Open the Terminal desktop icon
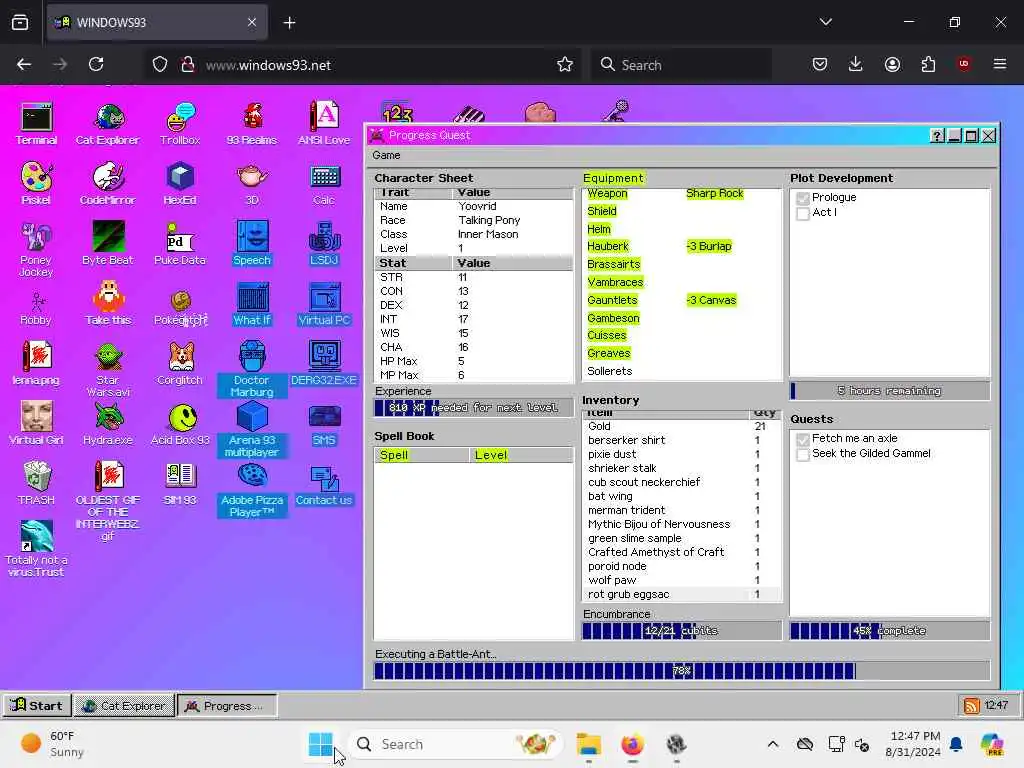The height and width of the screenshot is (768, 1024). [x=36, y=124]
